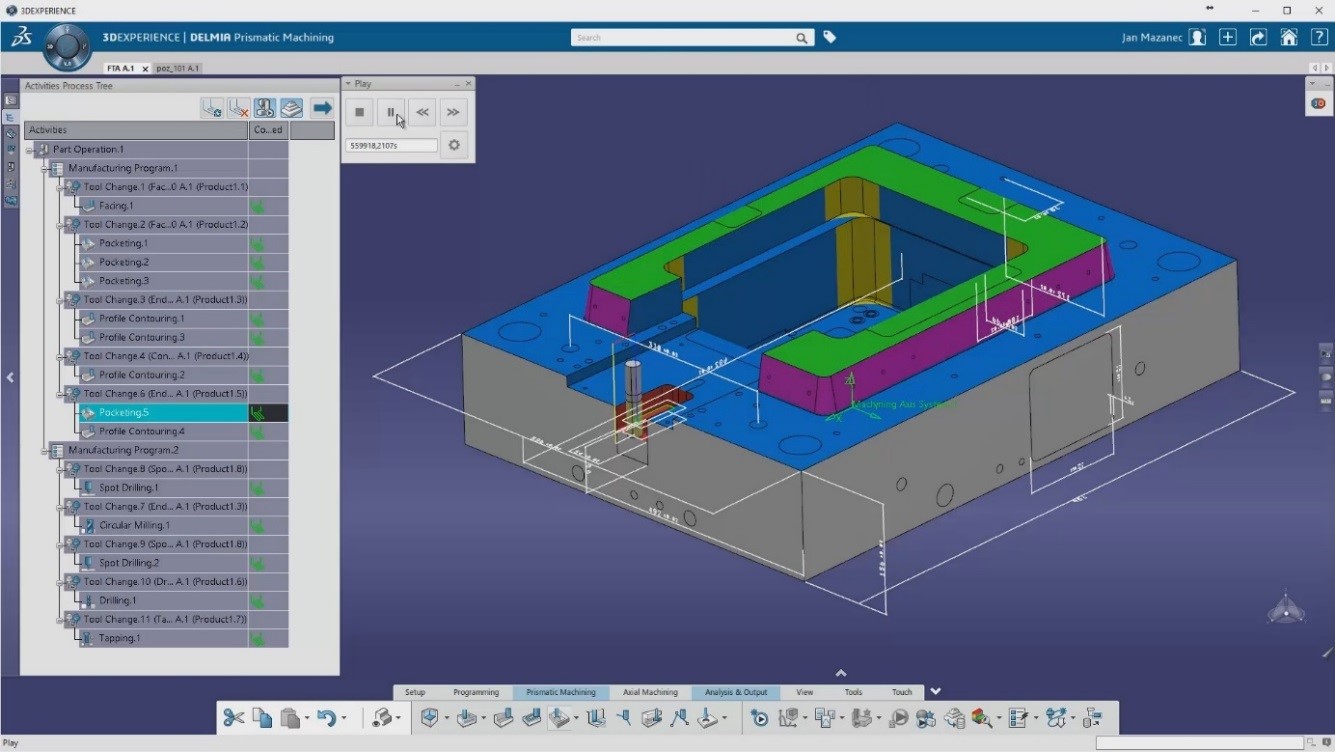Select Drilling.1 operation
The image size is (1335, 752).
coord(117,600)
